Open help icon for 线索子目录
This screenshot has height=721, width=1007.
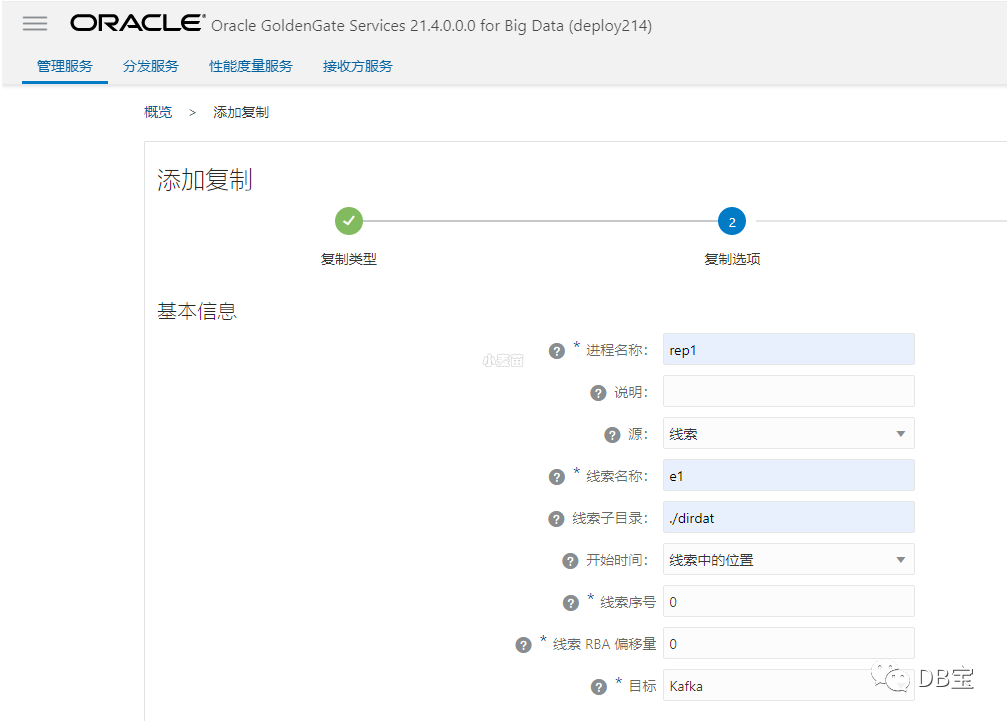[x=556, y=519]
